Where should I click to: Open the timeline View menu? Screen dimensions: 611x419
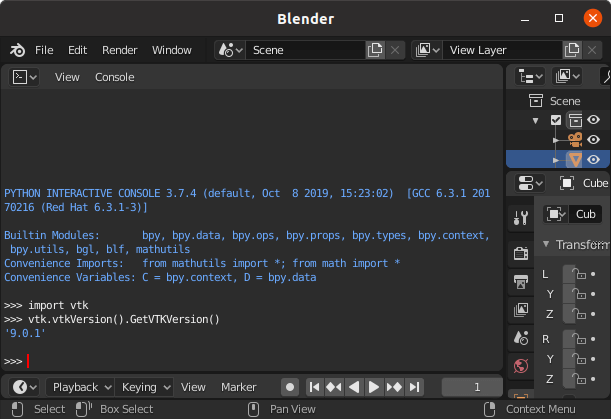coord(193,387)
